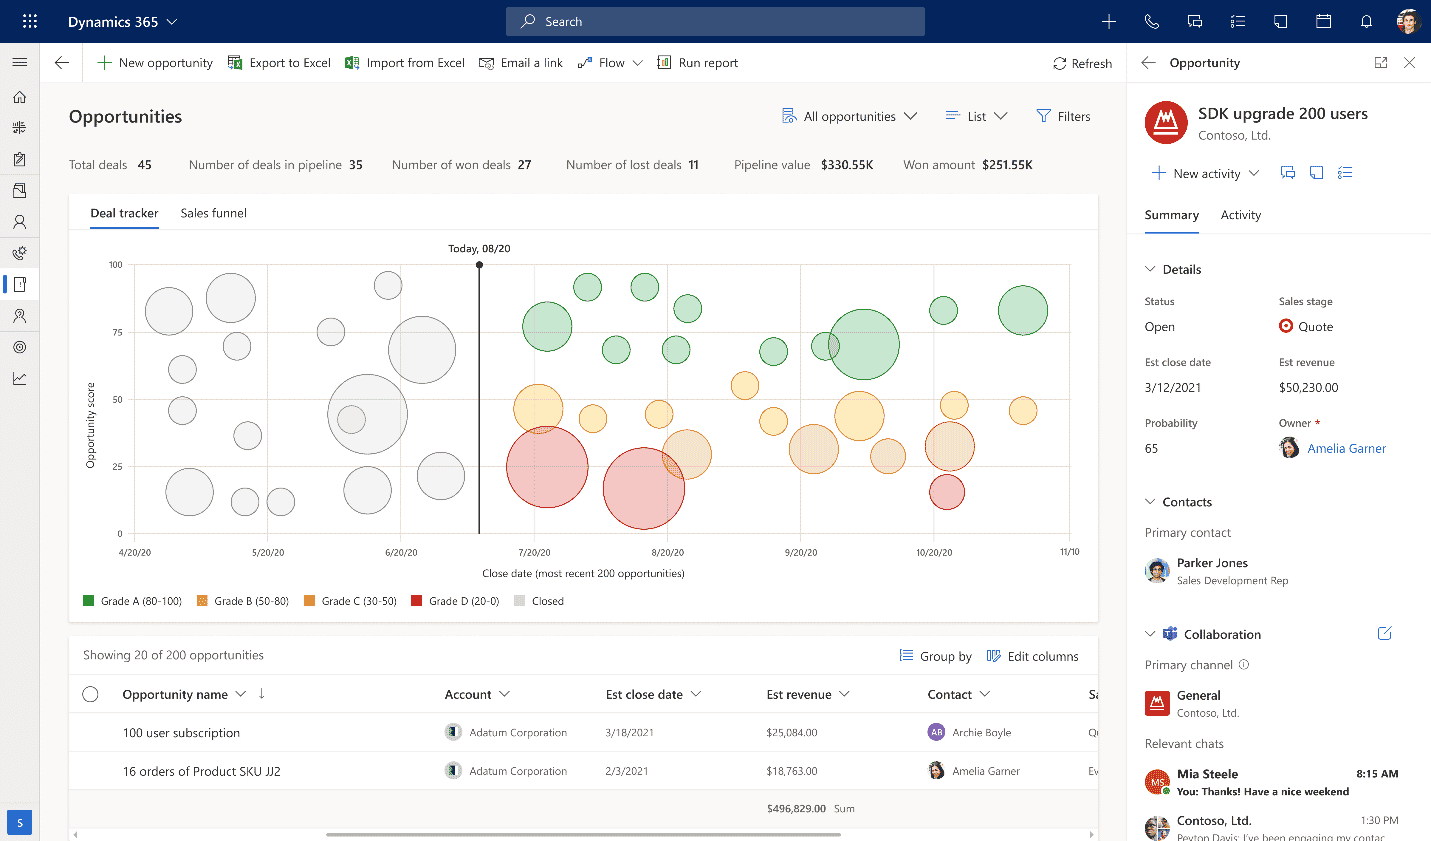
Task: Click the analytics chart icon in left sidebar
Action: coord(19,378)
